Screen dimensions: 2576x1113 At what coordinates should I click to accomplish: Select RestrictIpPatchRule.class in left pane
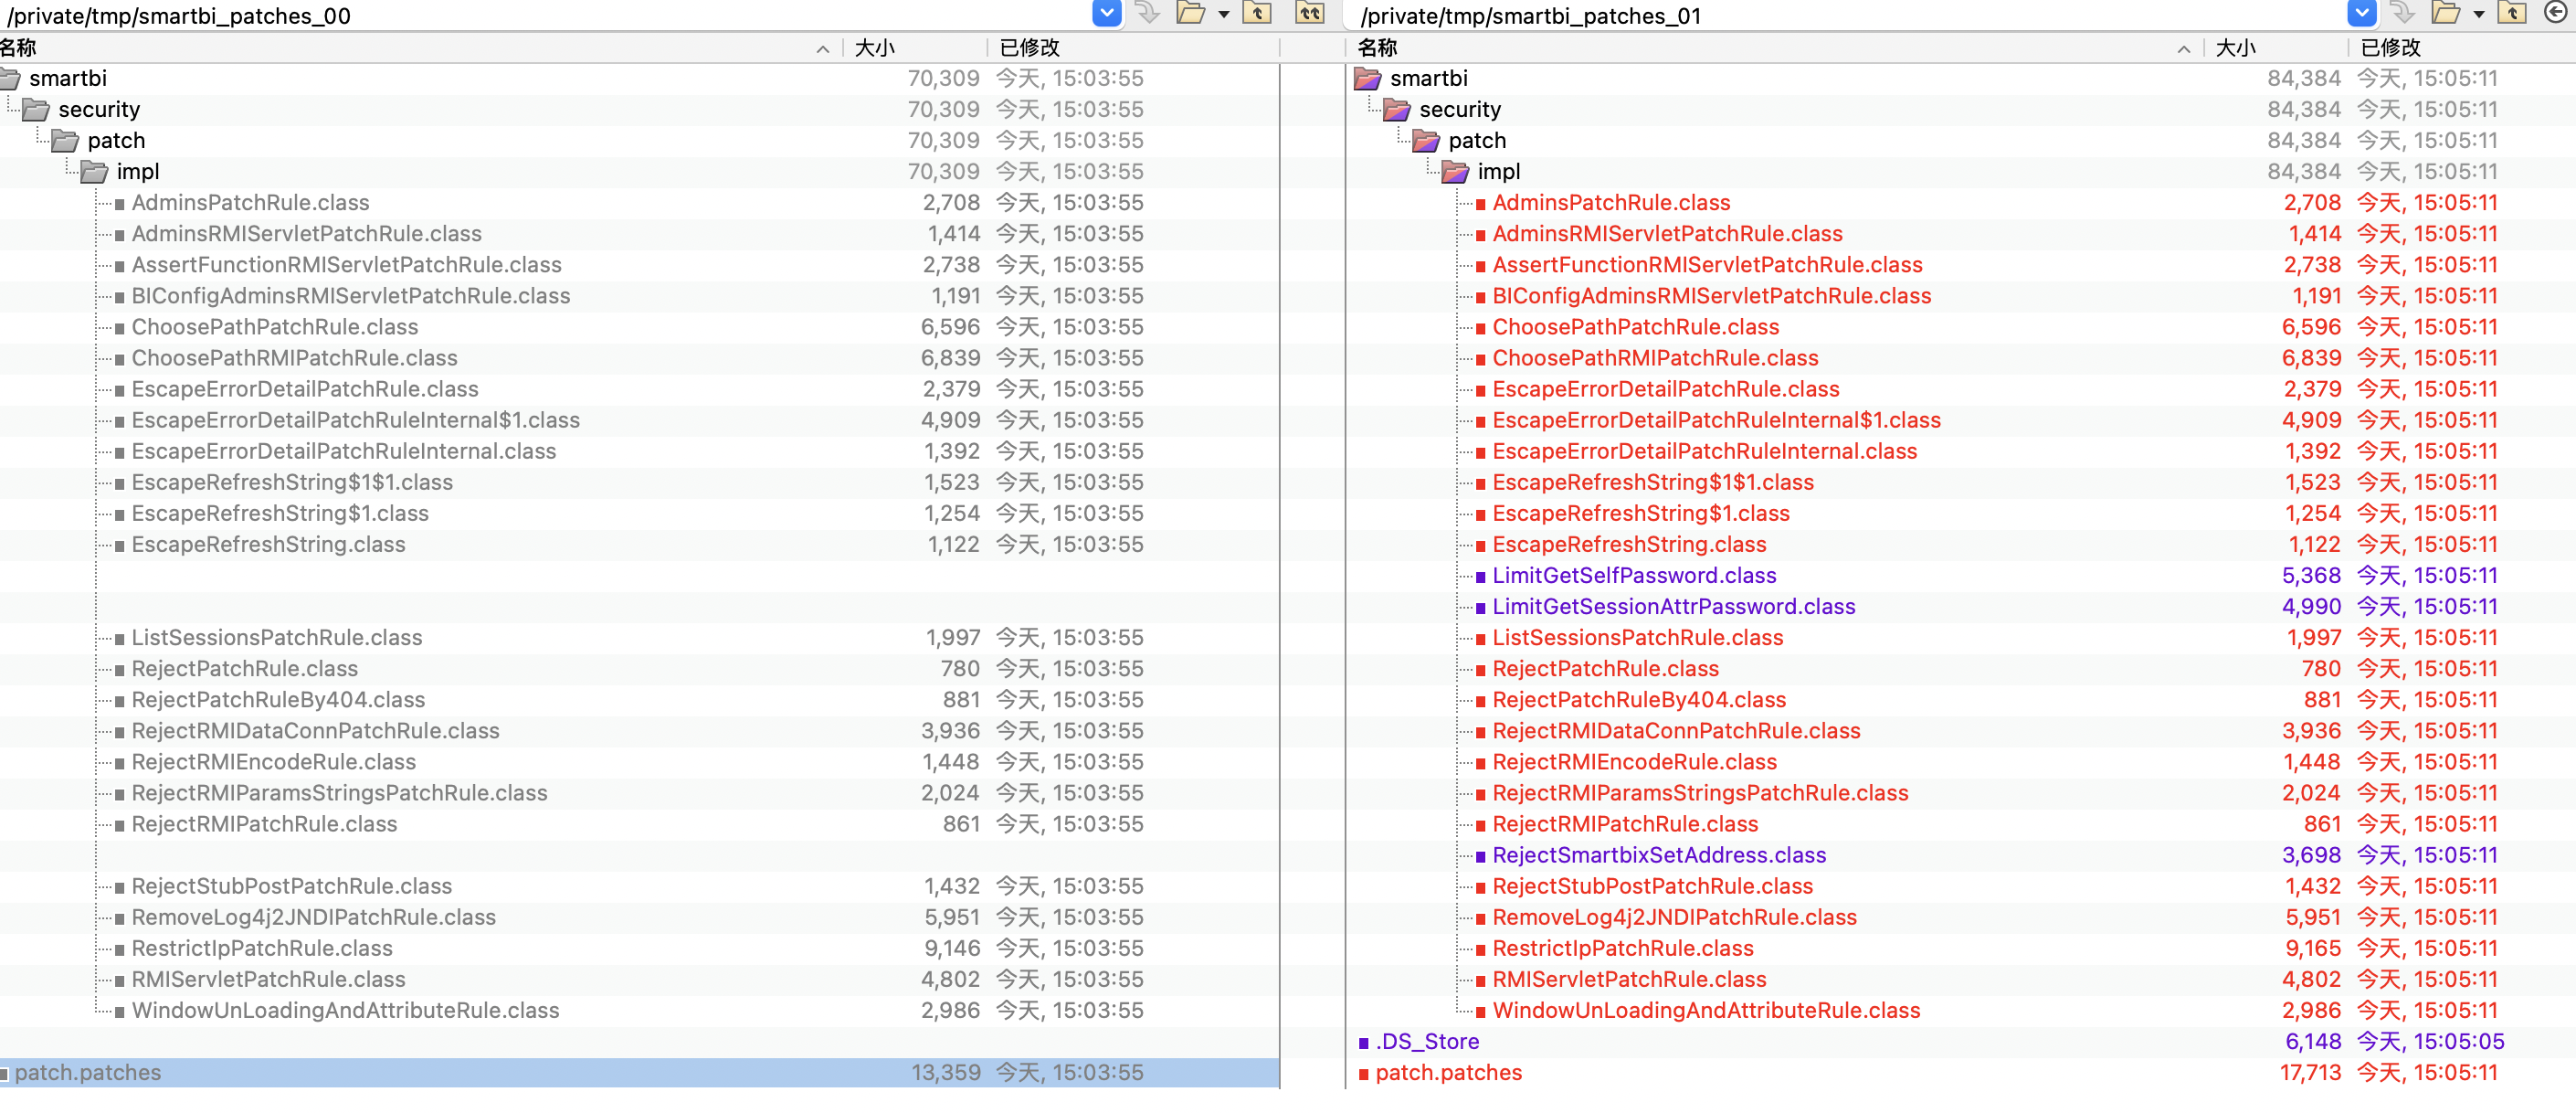(x=262, y=948)
